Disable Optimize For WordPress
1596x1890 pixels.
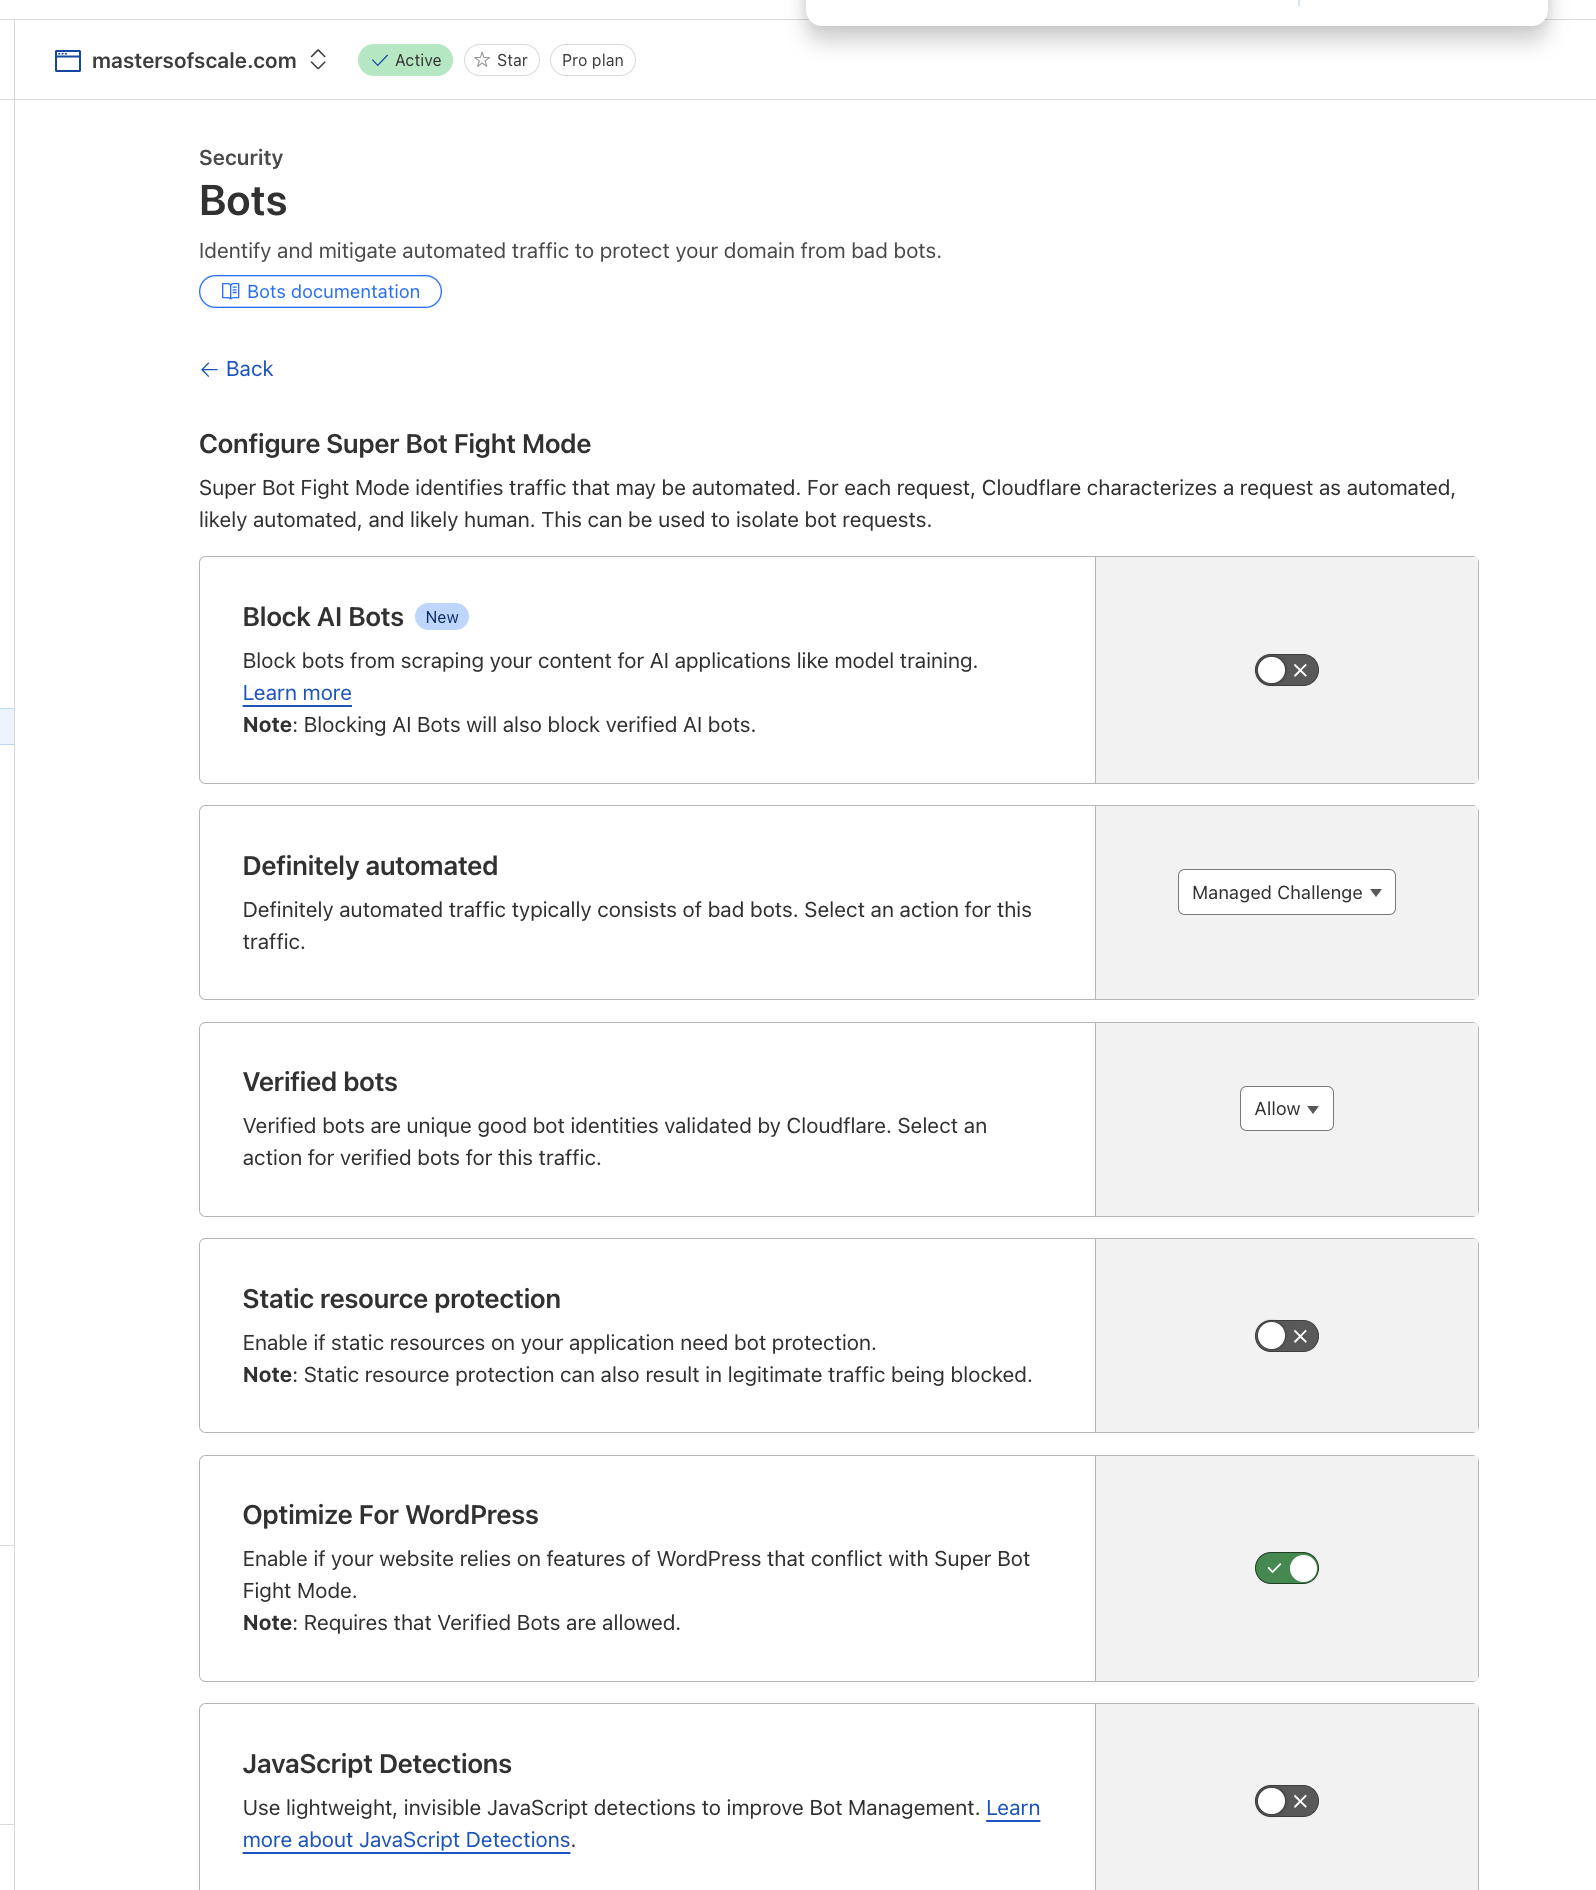coord(1286,1568)
